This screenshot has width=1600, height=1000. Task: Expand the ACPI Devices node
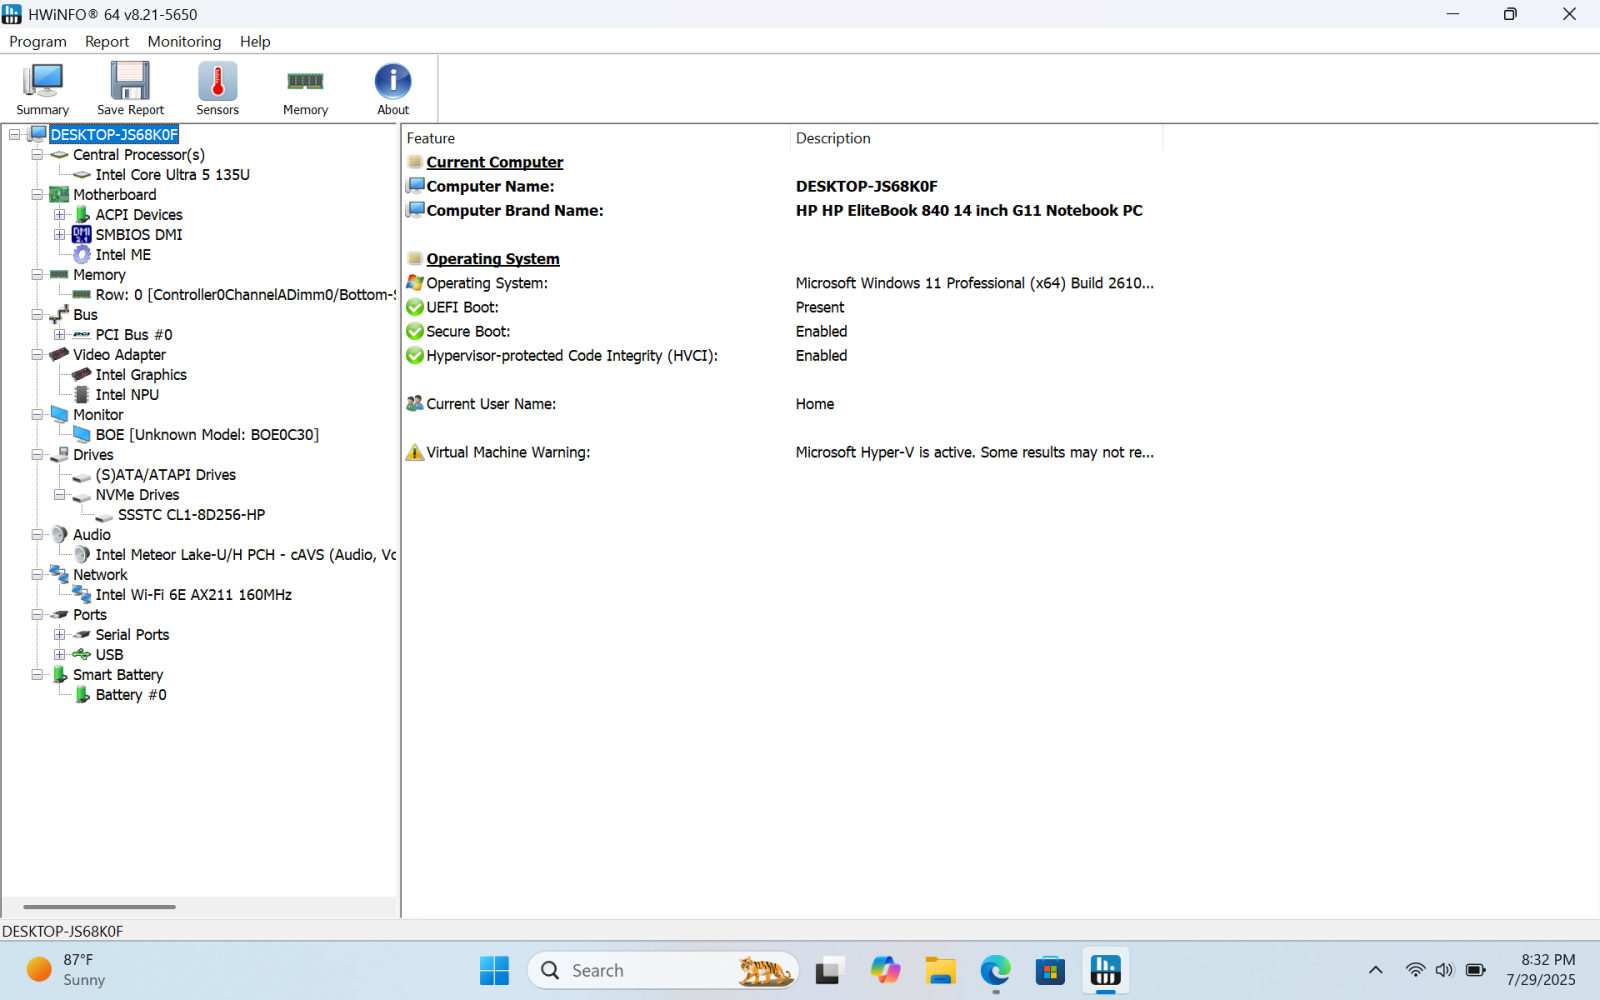coord(60,215)
